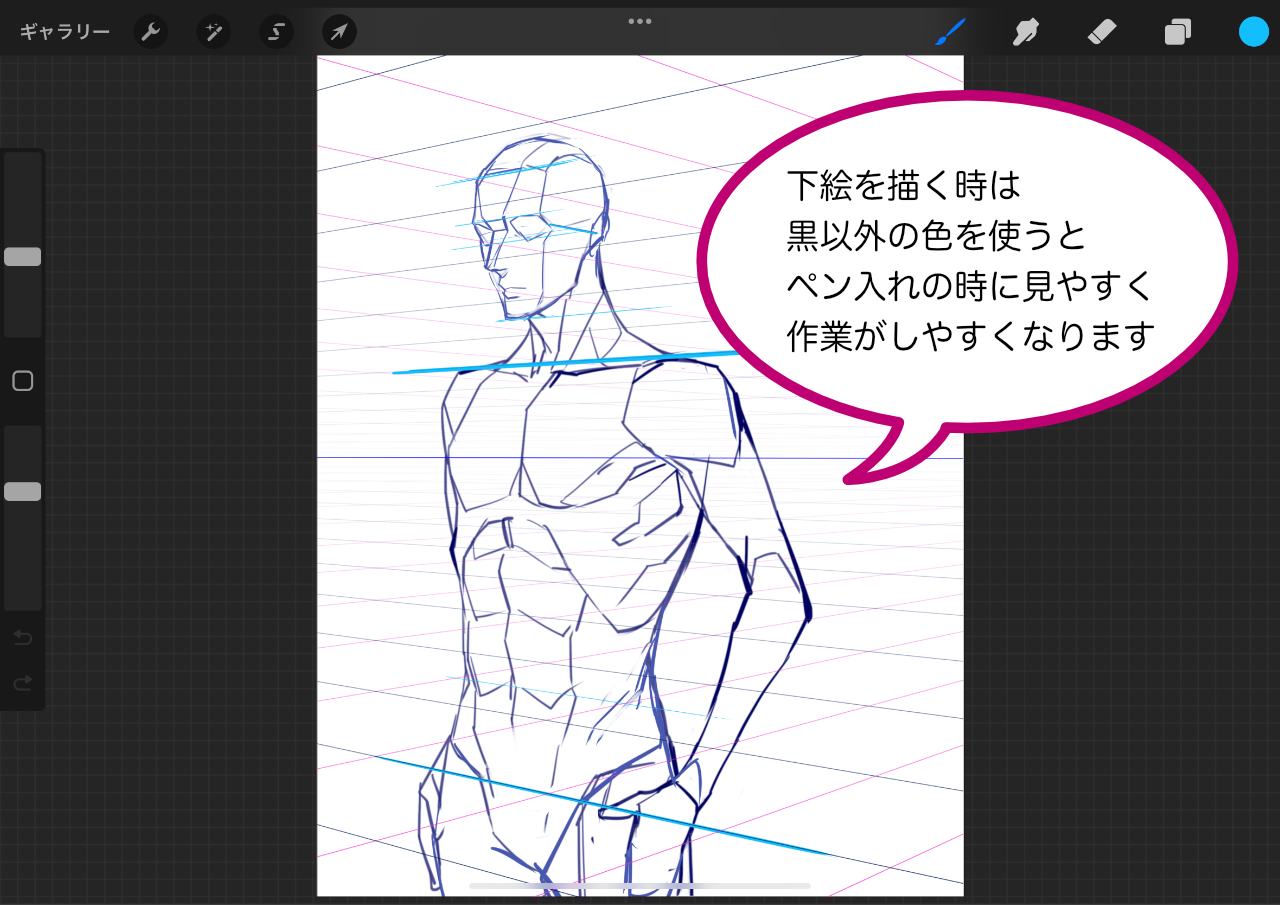The image size is (1280, 905).
Task: Open the Actions wrench menu
Action: [x=151, y=32]
